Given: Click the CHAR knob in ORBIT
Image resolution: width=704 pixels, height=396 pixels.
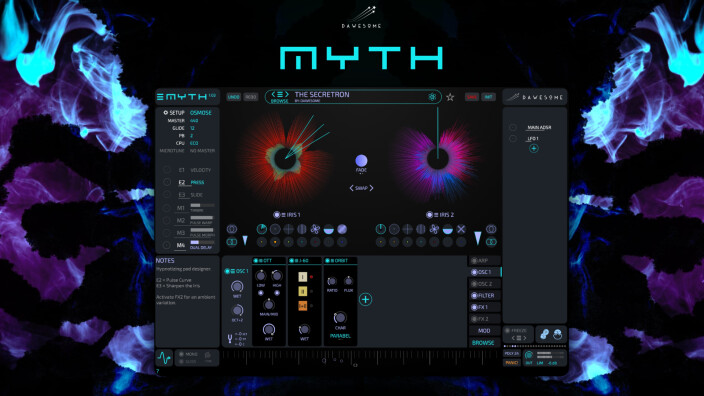Looking at the screenshot, I should tap(340, 318).
